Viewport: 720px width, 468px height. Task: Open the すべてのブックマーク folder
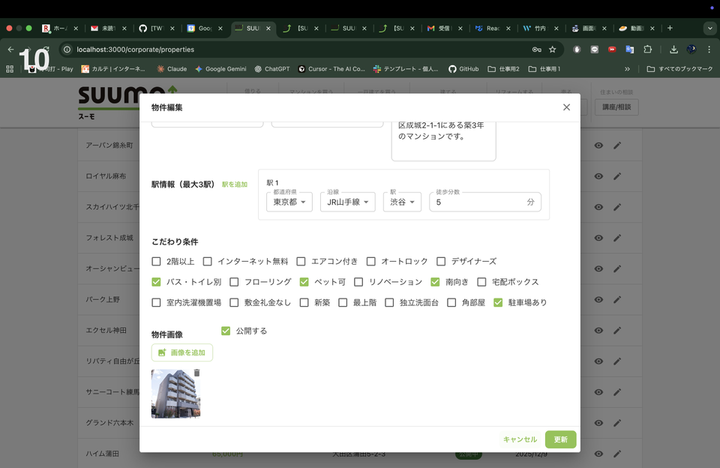tap(680, 69)
